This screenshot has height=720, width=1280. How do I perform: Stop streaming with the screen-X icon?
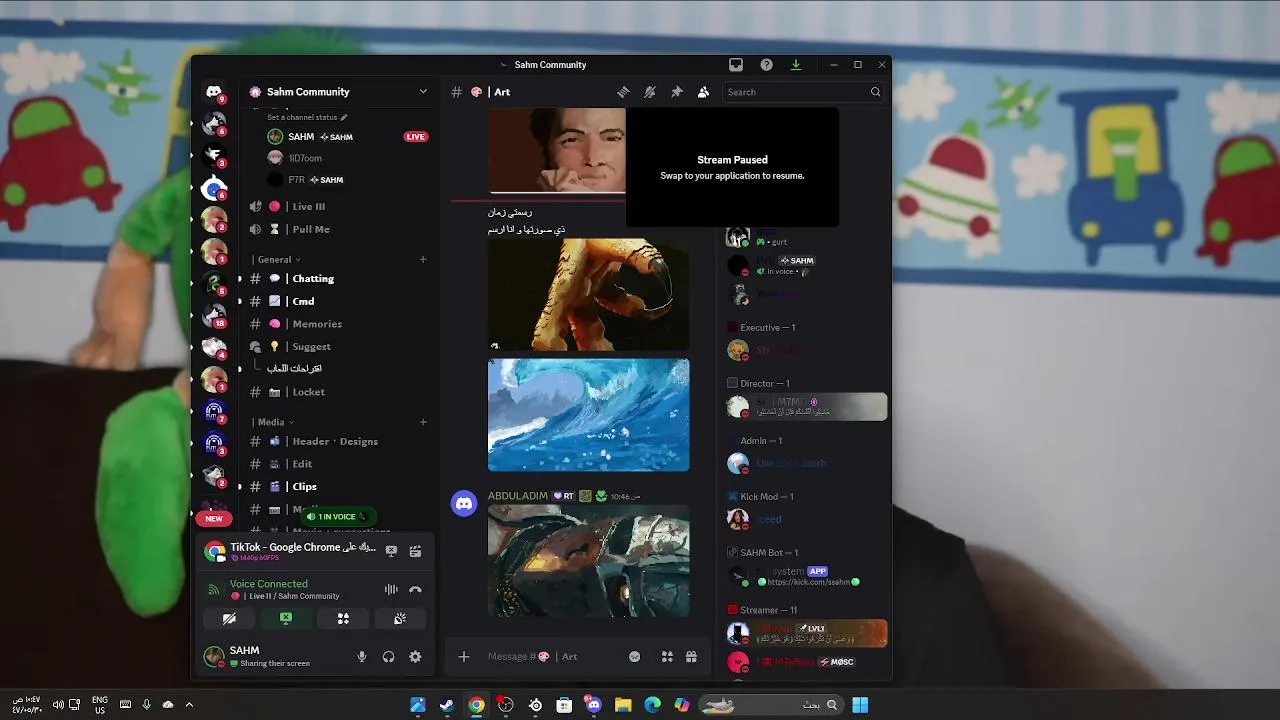(x=391, y=551)
